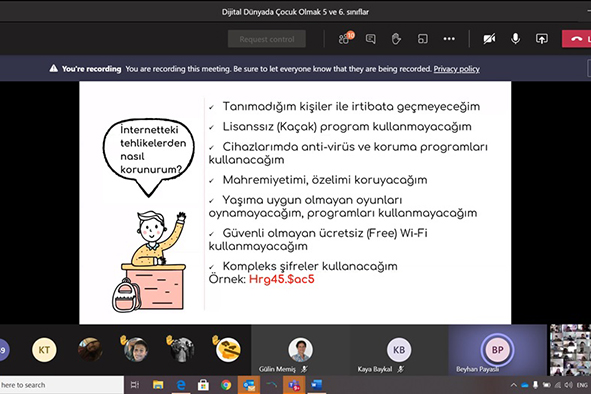Screen dimensions: 591x394
Task: Click the 'You're recording' banner label
Action: point(91,69)
